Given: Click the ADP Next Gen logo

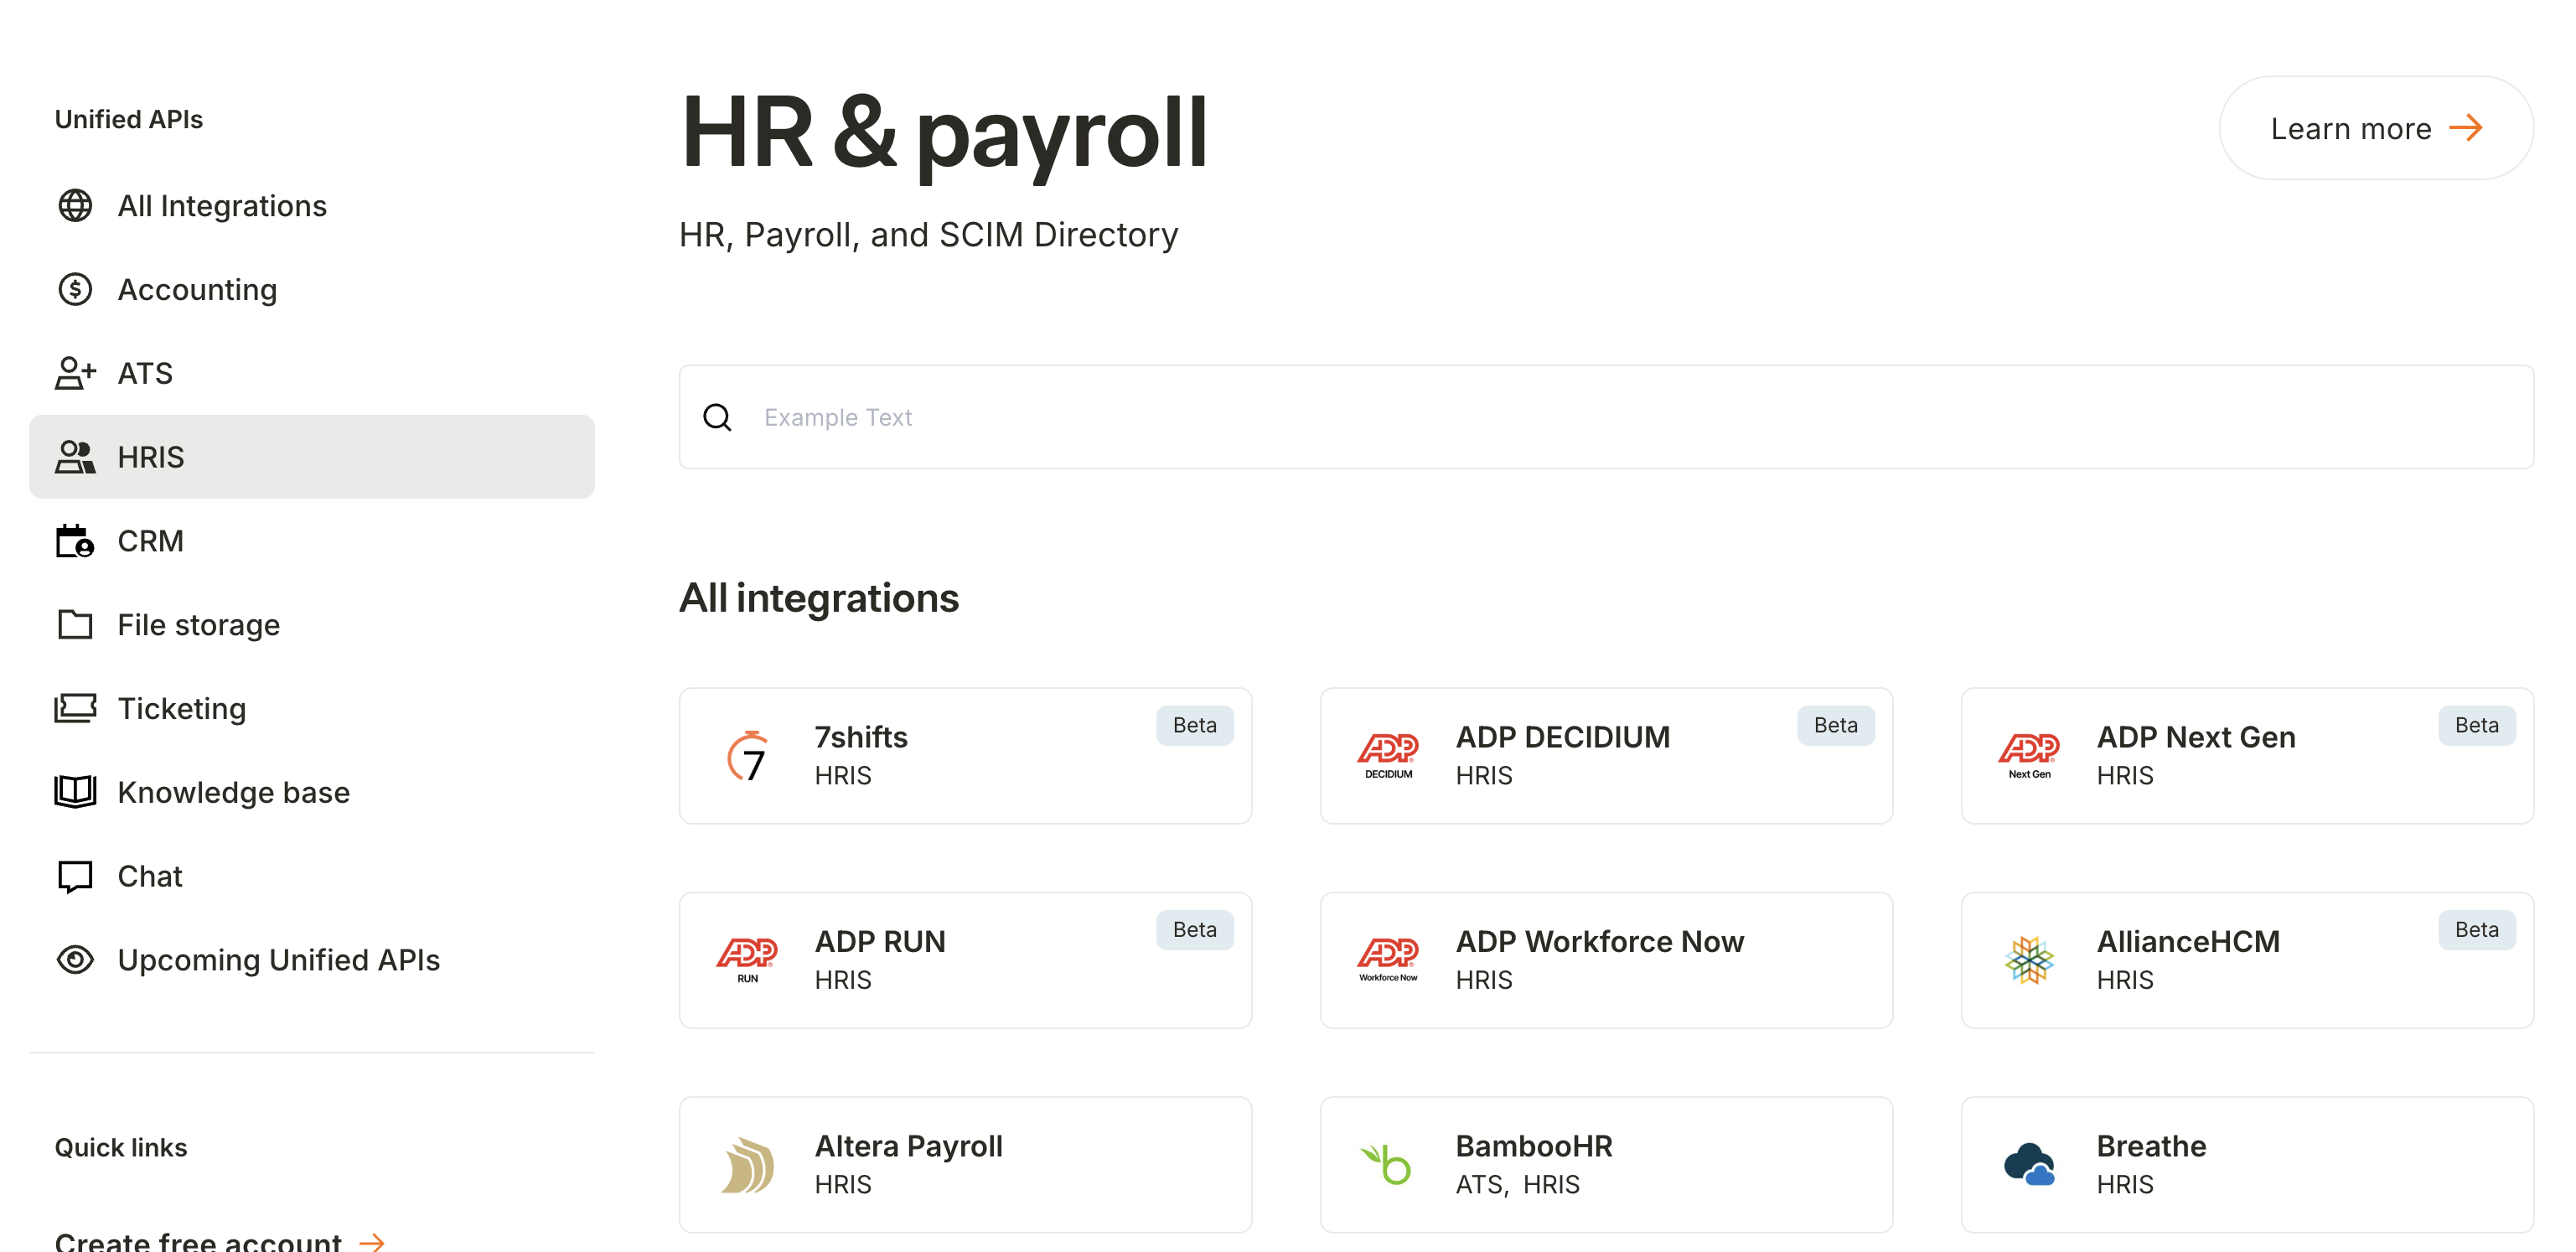Looking at the screenshot, I should pos(2029,756).
